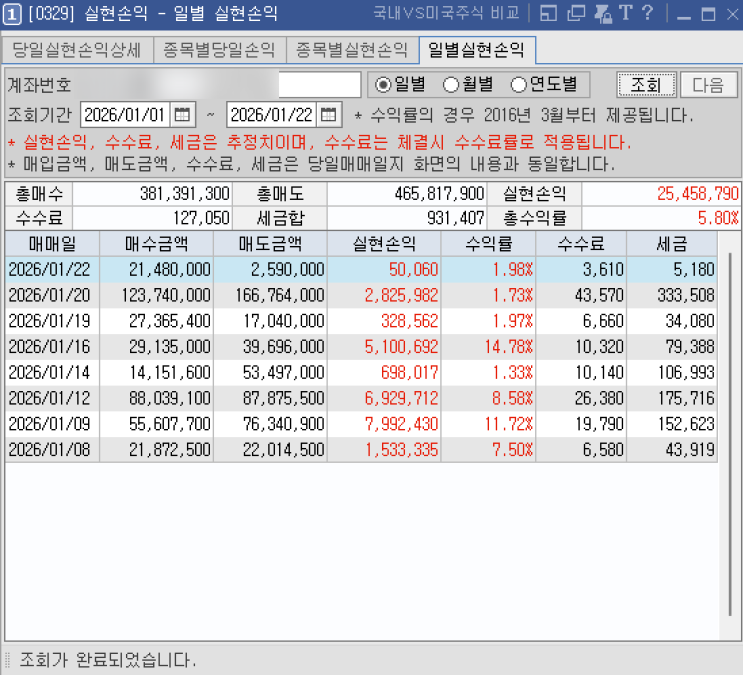Screen dimensions: 743x675
Task: Focus the end date field 2026/01/22
Action: (272, 115)
